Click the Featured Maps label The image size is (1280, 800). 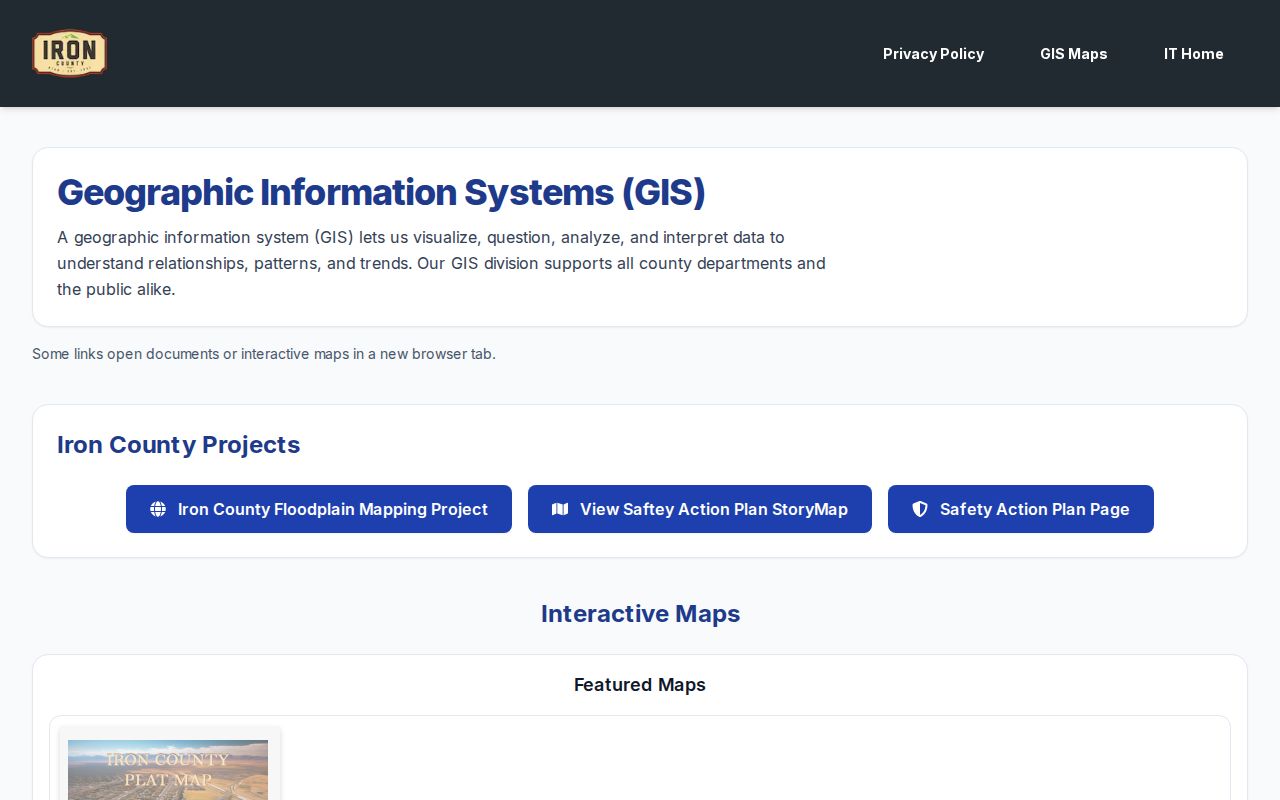click(x=640, y=685)
